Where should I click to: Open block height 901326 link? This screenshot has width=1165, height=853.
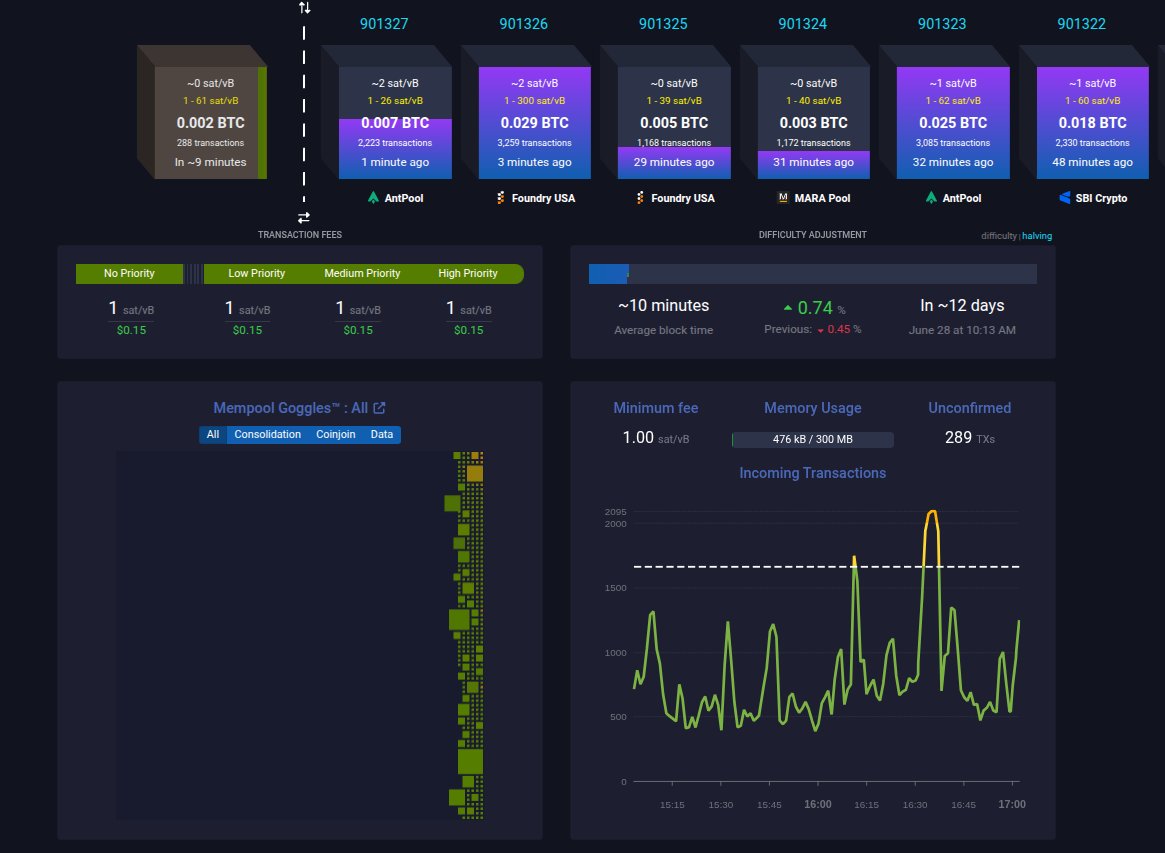click(523, 24)
